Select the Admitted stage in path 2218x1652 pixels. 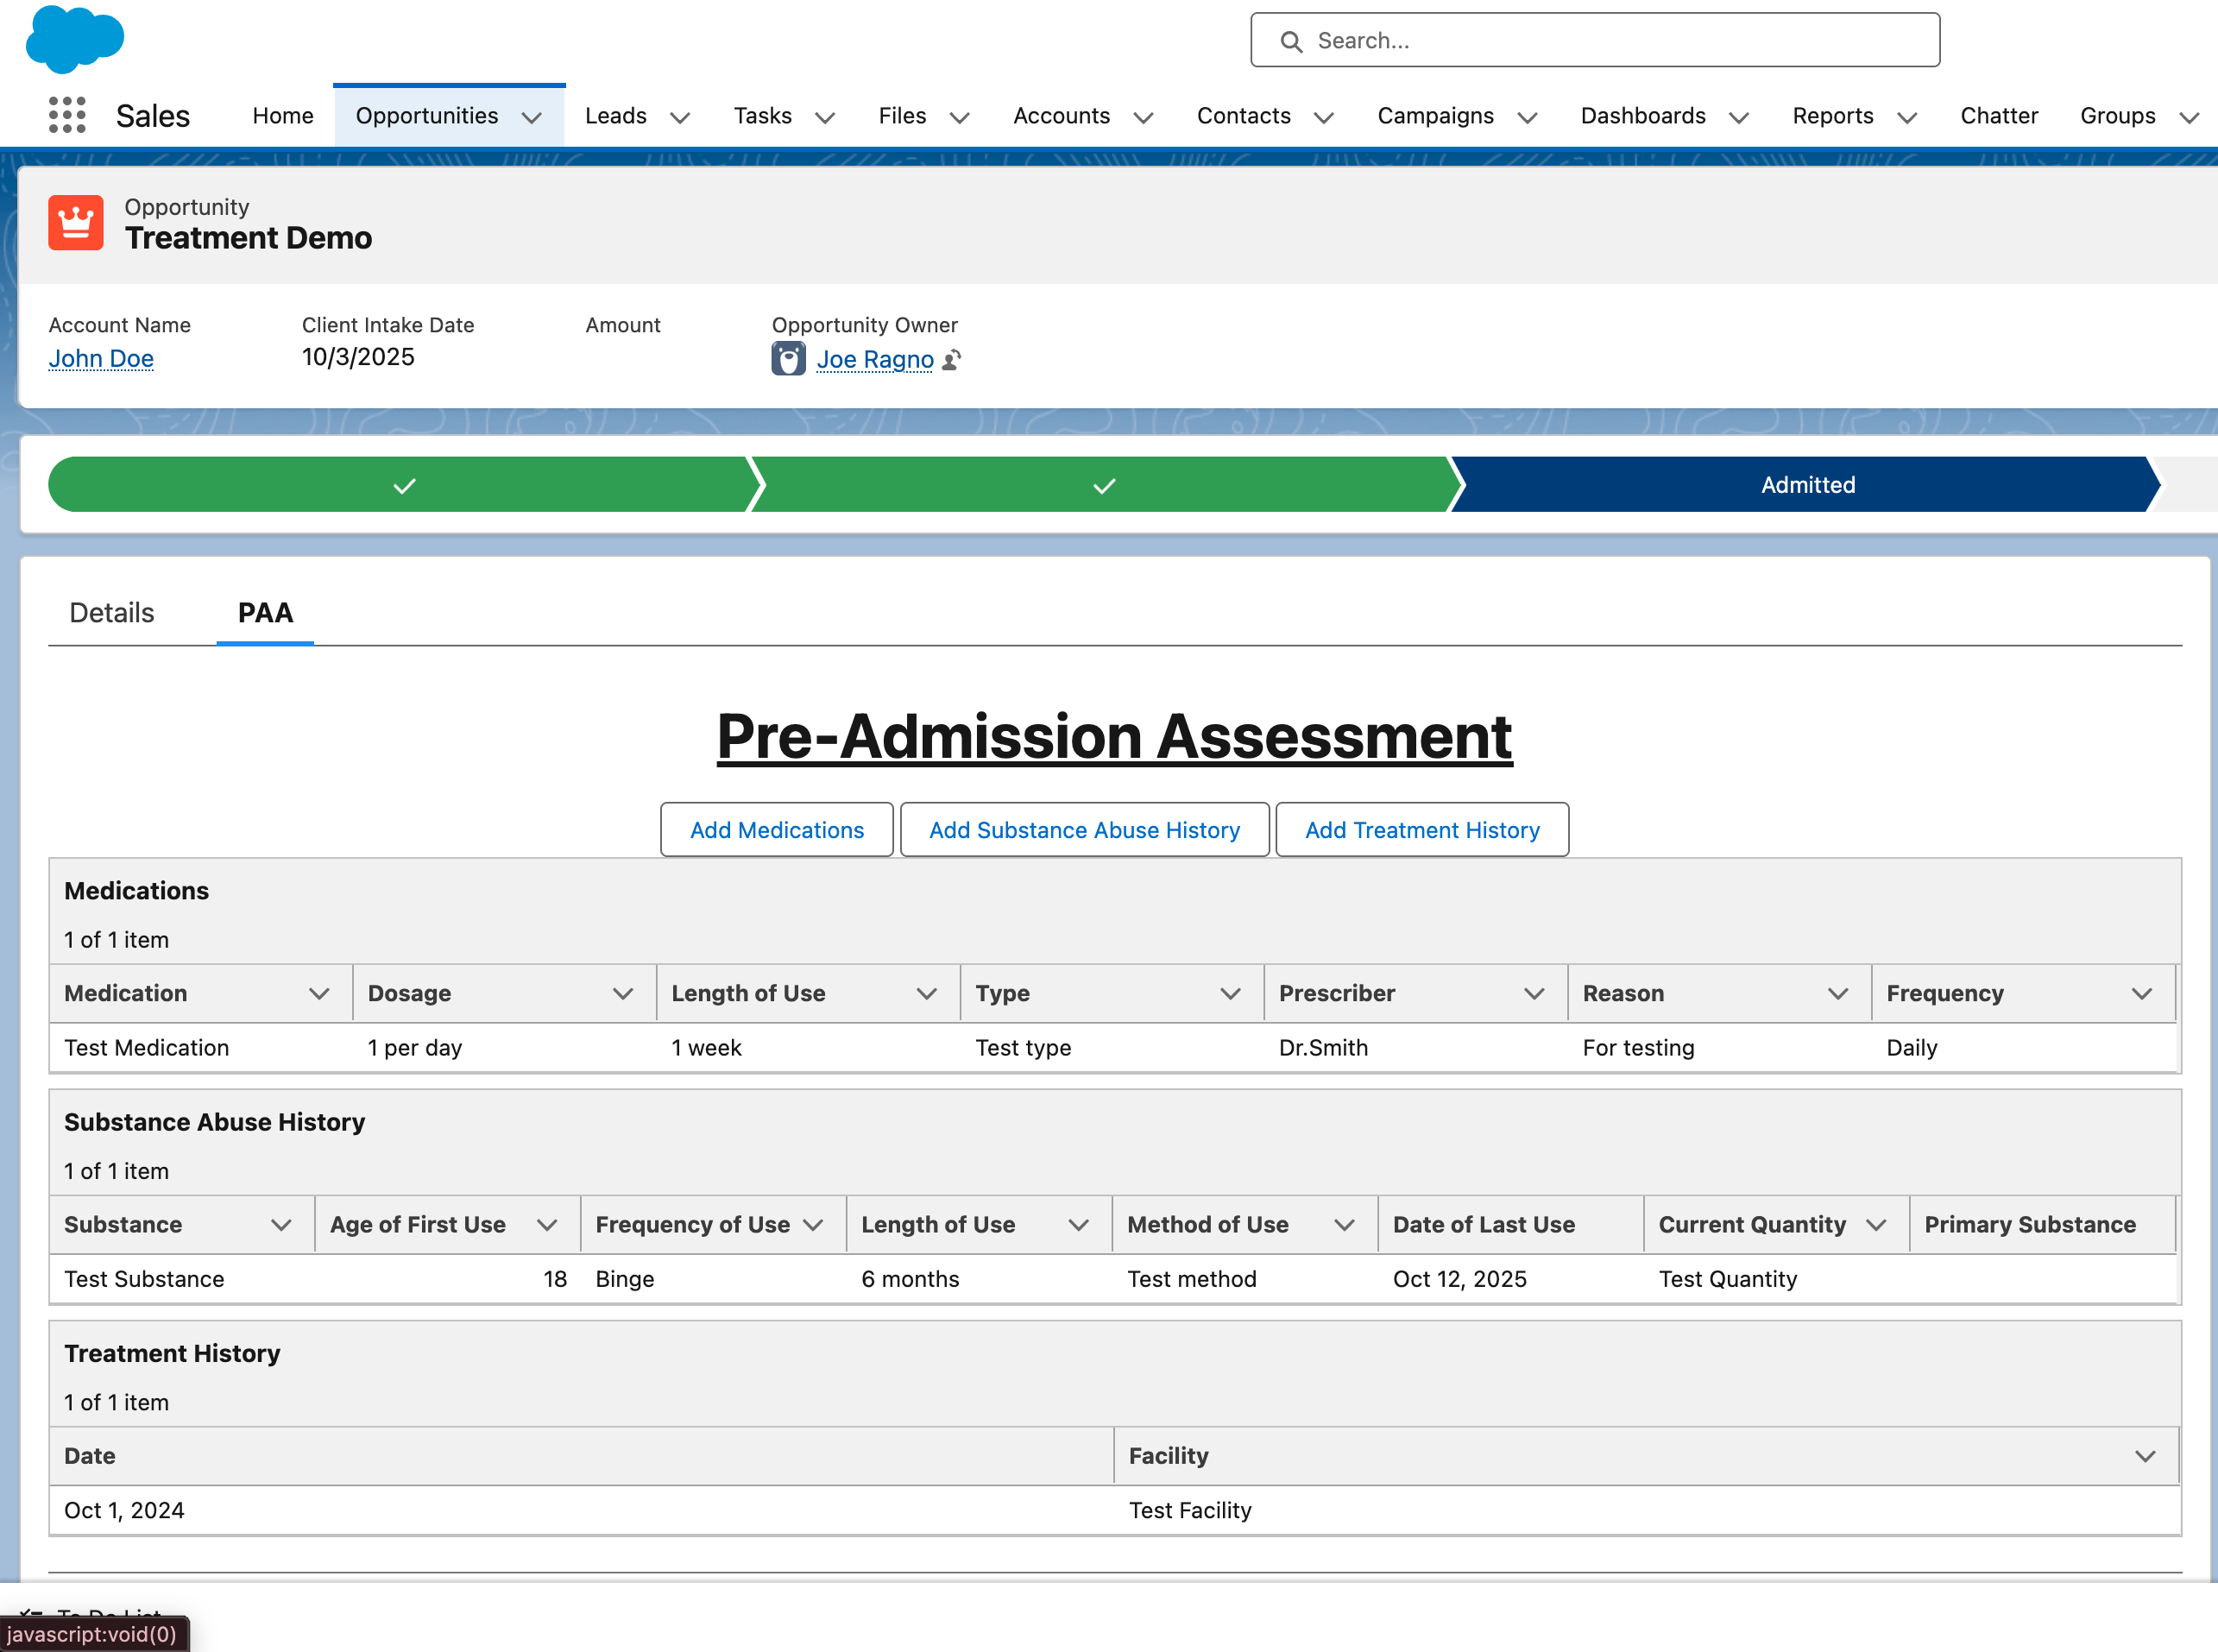1806,485
